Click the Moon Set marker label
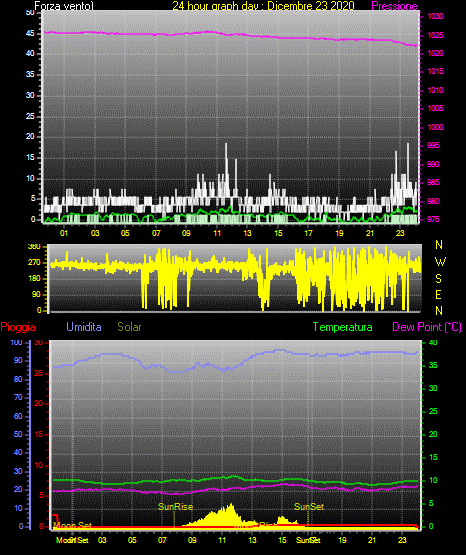 (73, 525)
